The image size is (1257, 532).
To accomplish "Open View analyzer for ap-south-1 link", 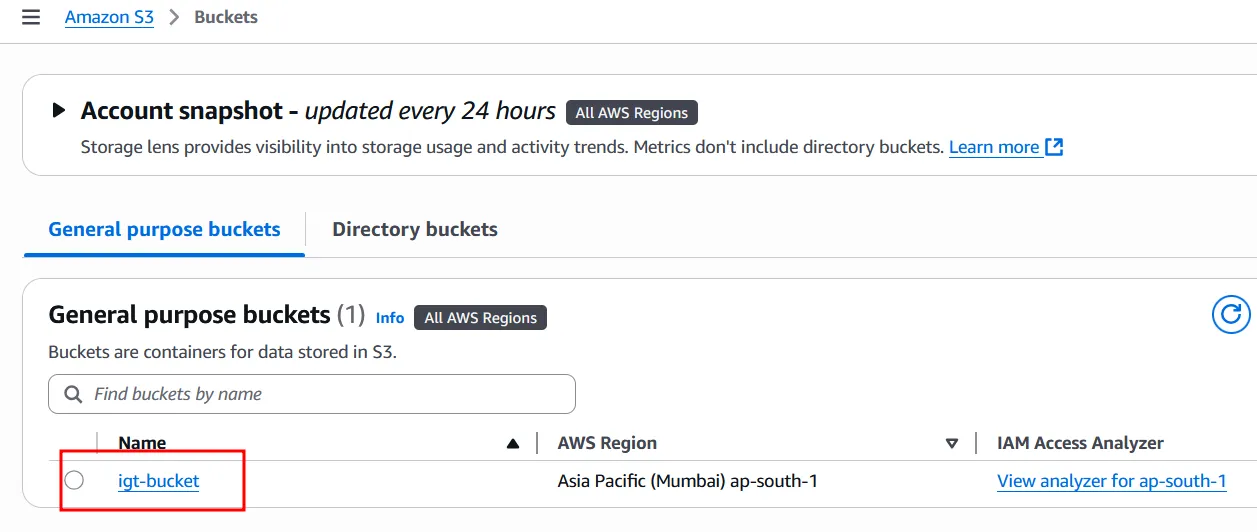I will pyautogui.click(x=1112, y=481).
